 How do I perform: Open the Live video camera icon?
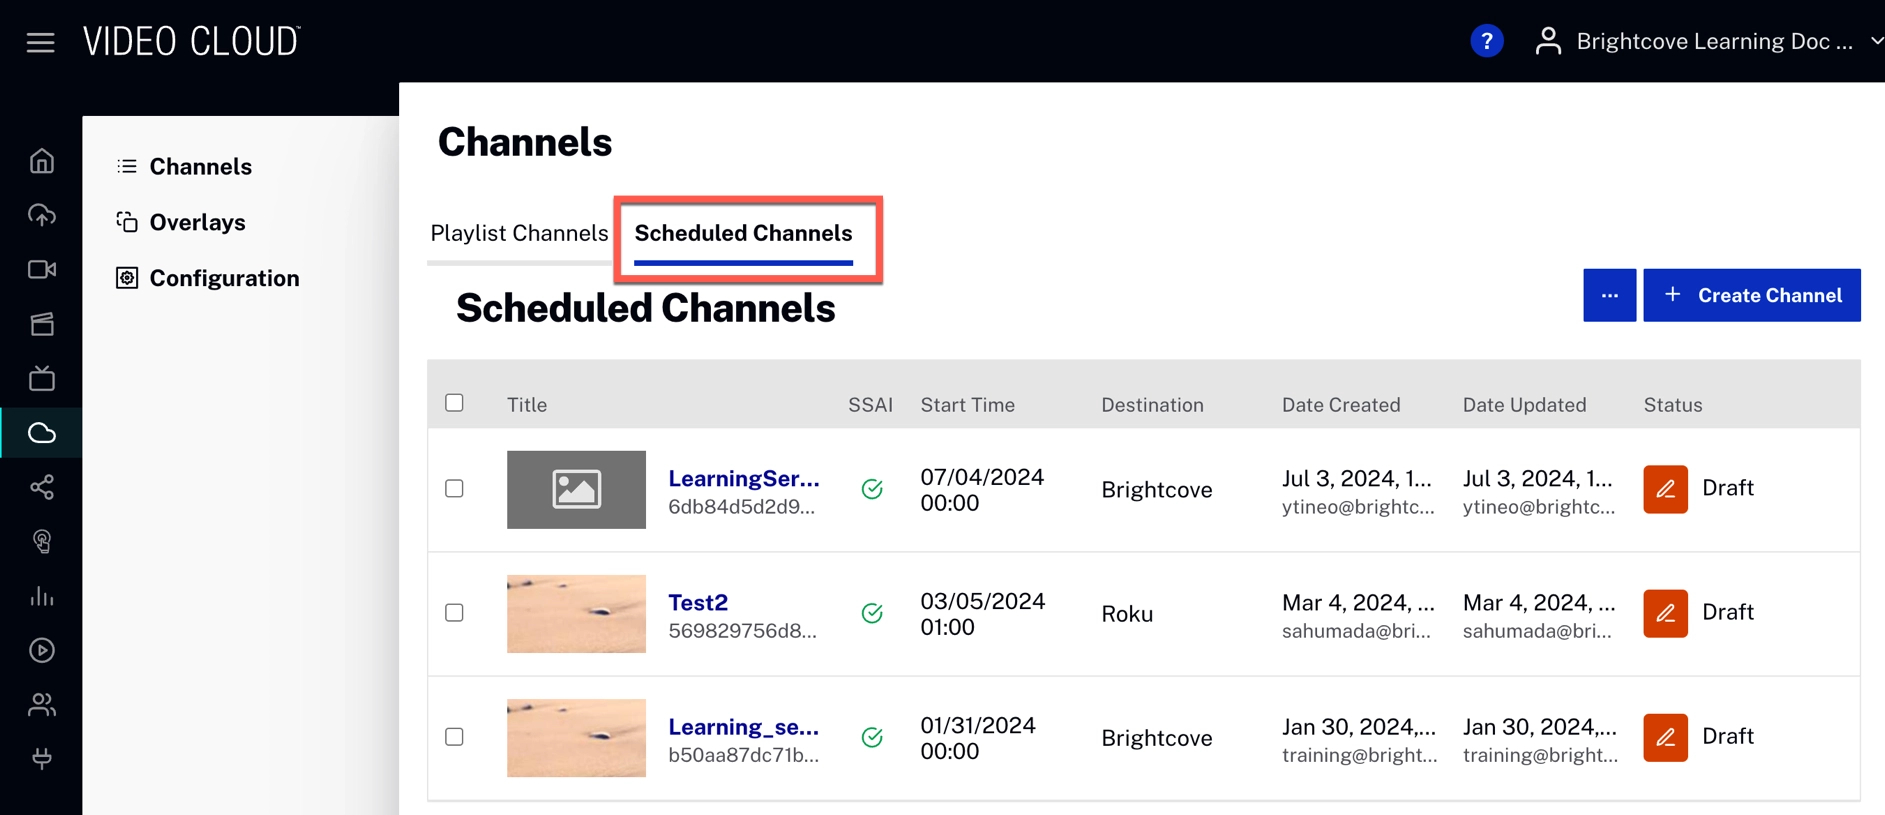tap(42, 270)
